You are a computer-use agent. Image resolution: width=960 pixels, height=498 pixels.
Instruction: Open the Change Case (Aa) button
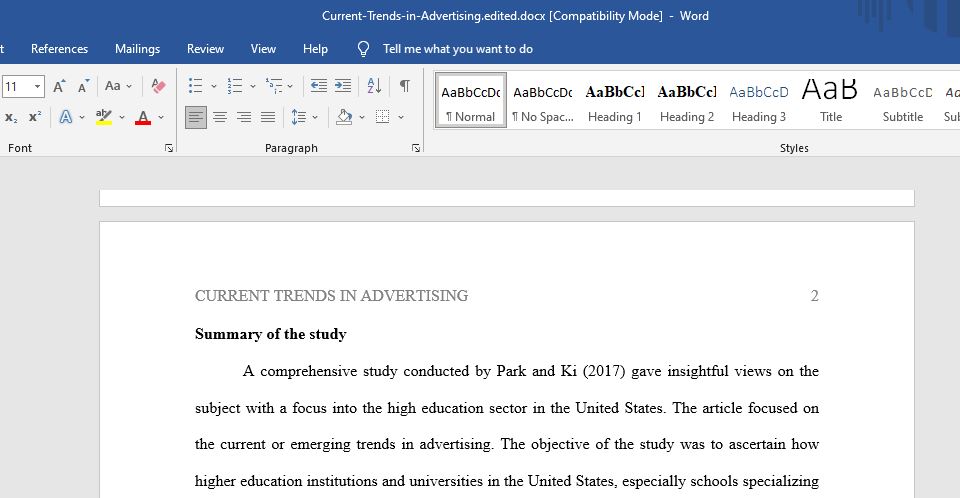[113, 86]
